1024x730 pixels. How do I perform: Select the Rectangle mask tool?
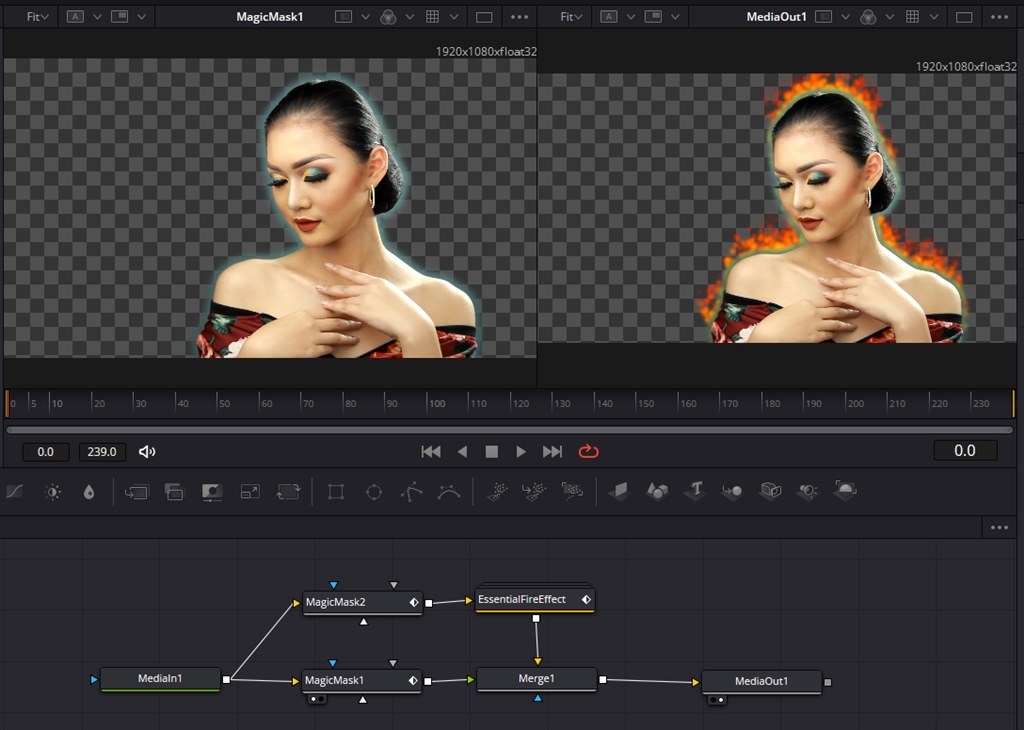[x=336, y=492]
